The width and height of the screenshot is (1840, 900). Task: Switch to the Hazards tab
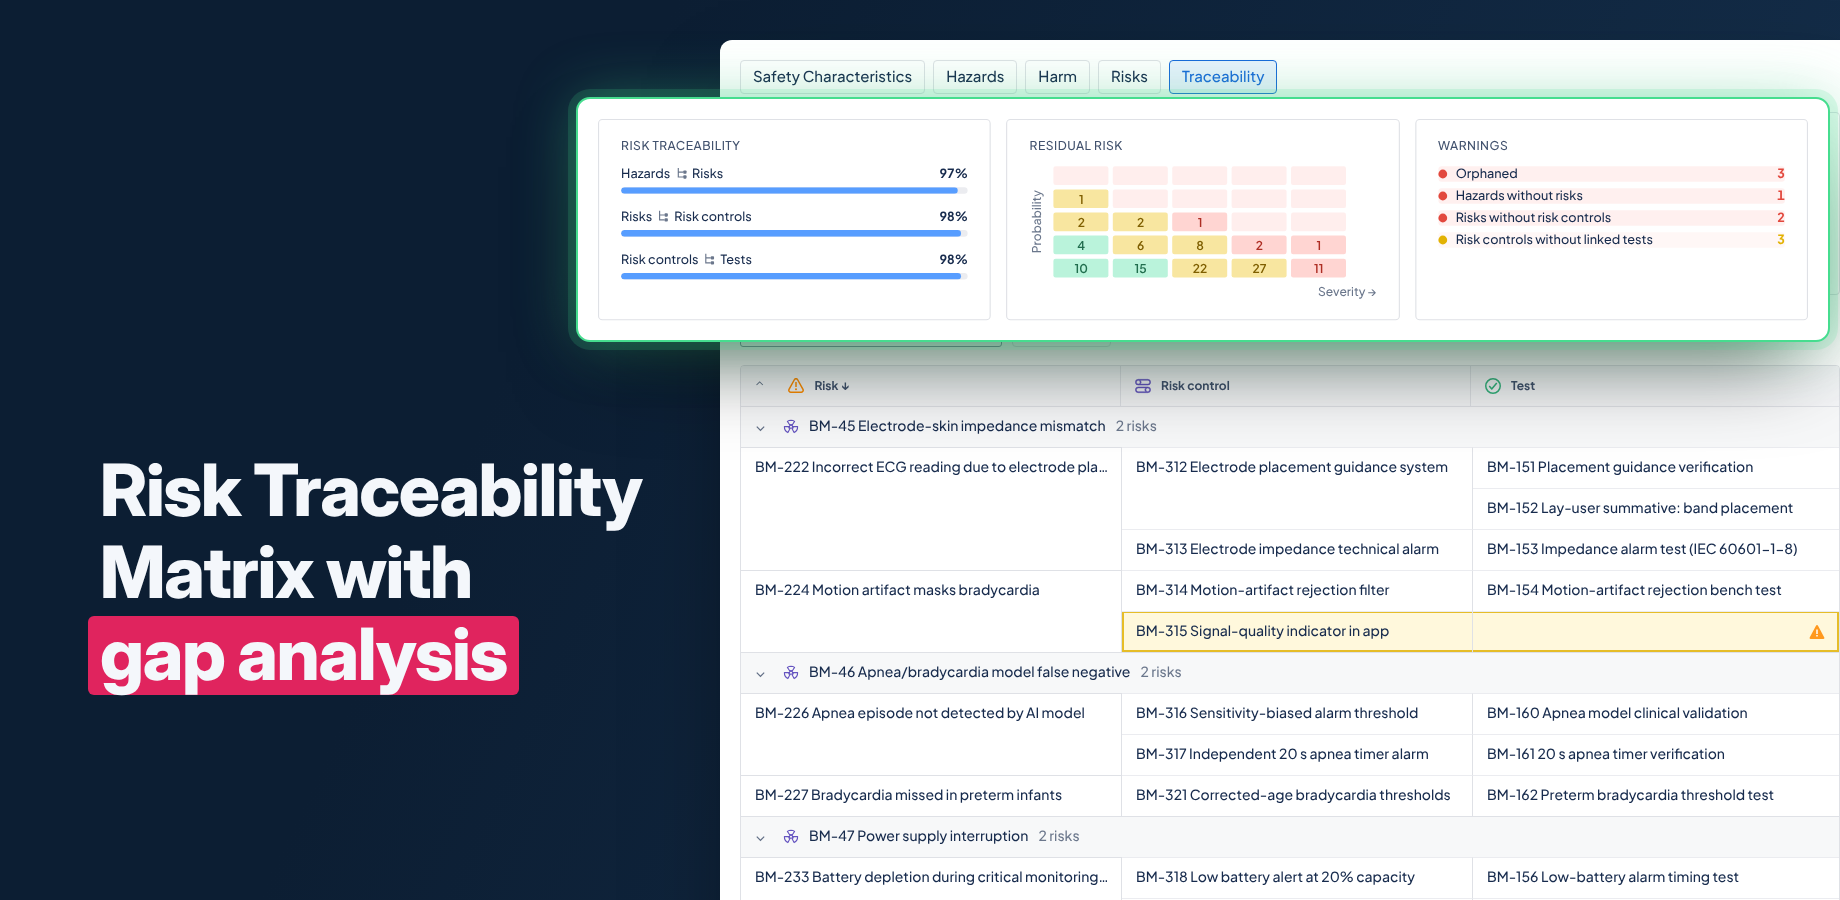tap(975, 77)
